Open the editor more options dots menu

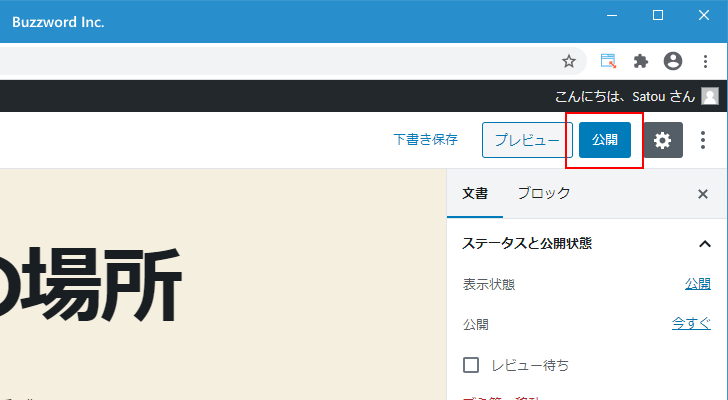pyautogui.click(x=703, y=140)
